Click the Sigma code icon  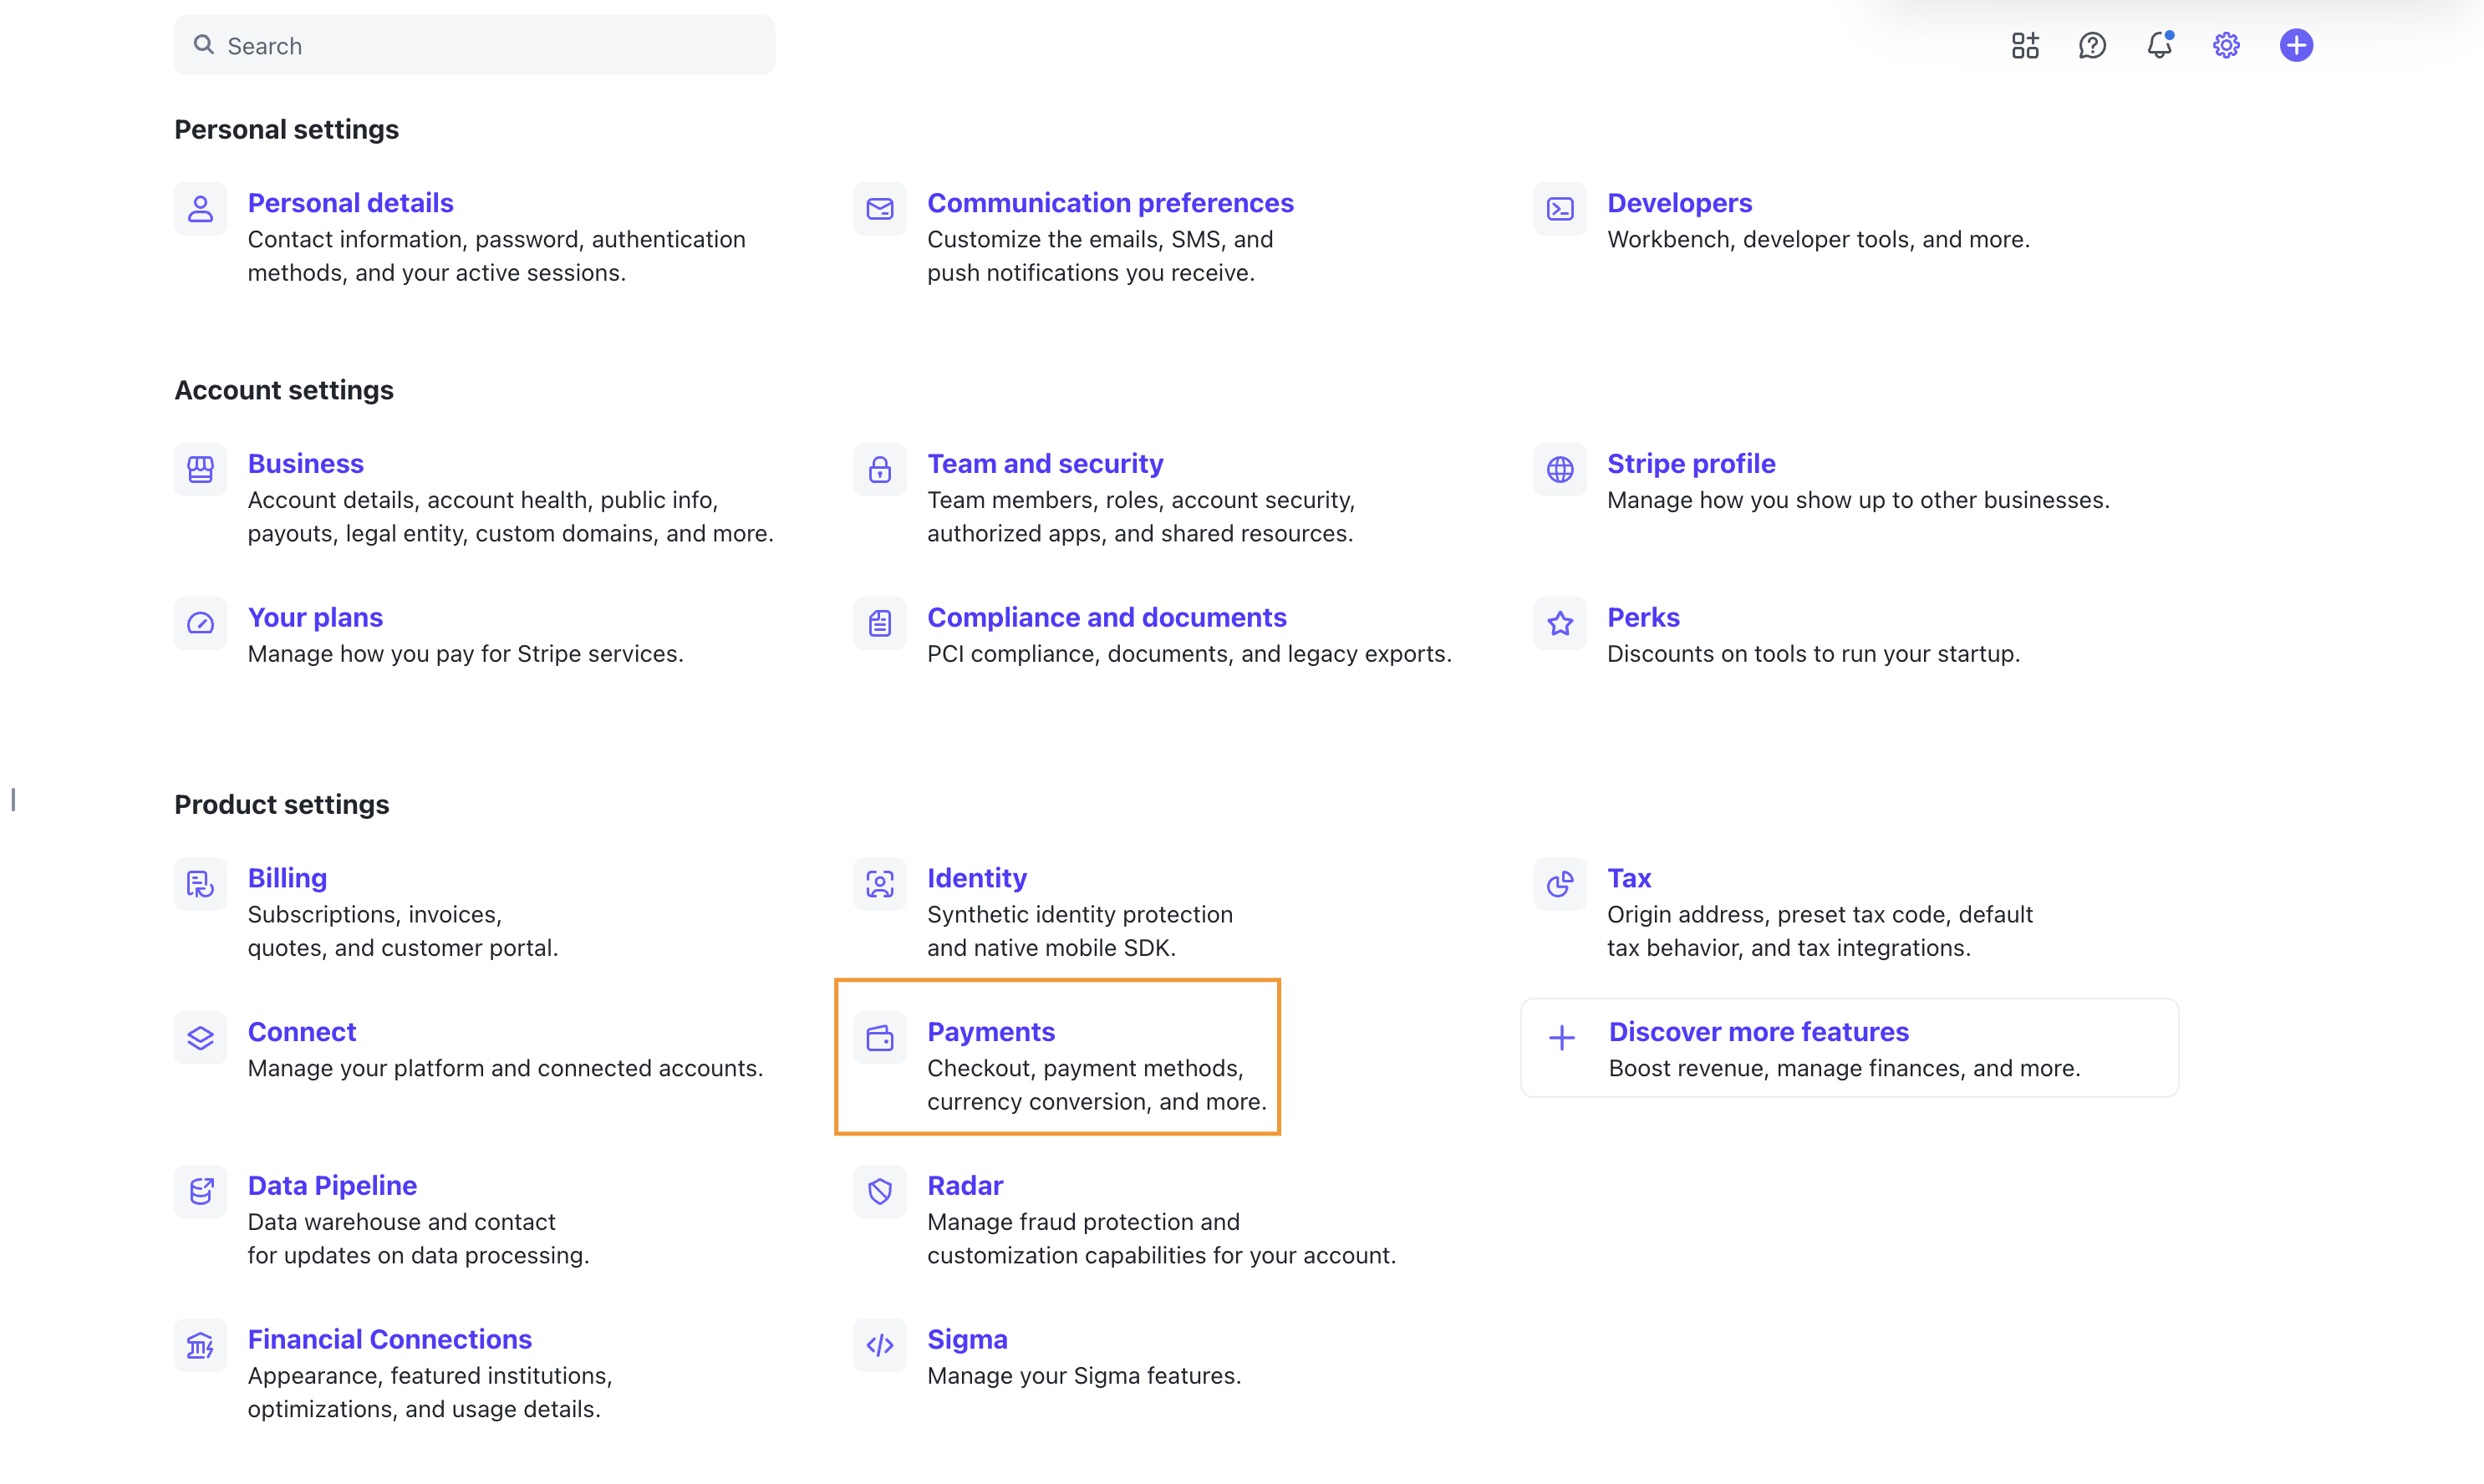tap(879, 1345)
